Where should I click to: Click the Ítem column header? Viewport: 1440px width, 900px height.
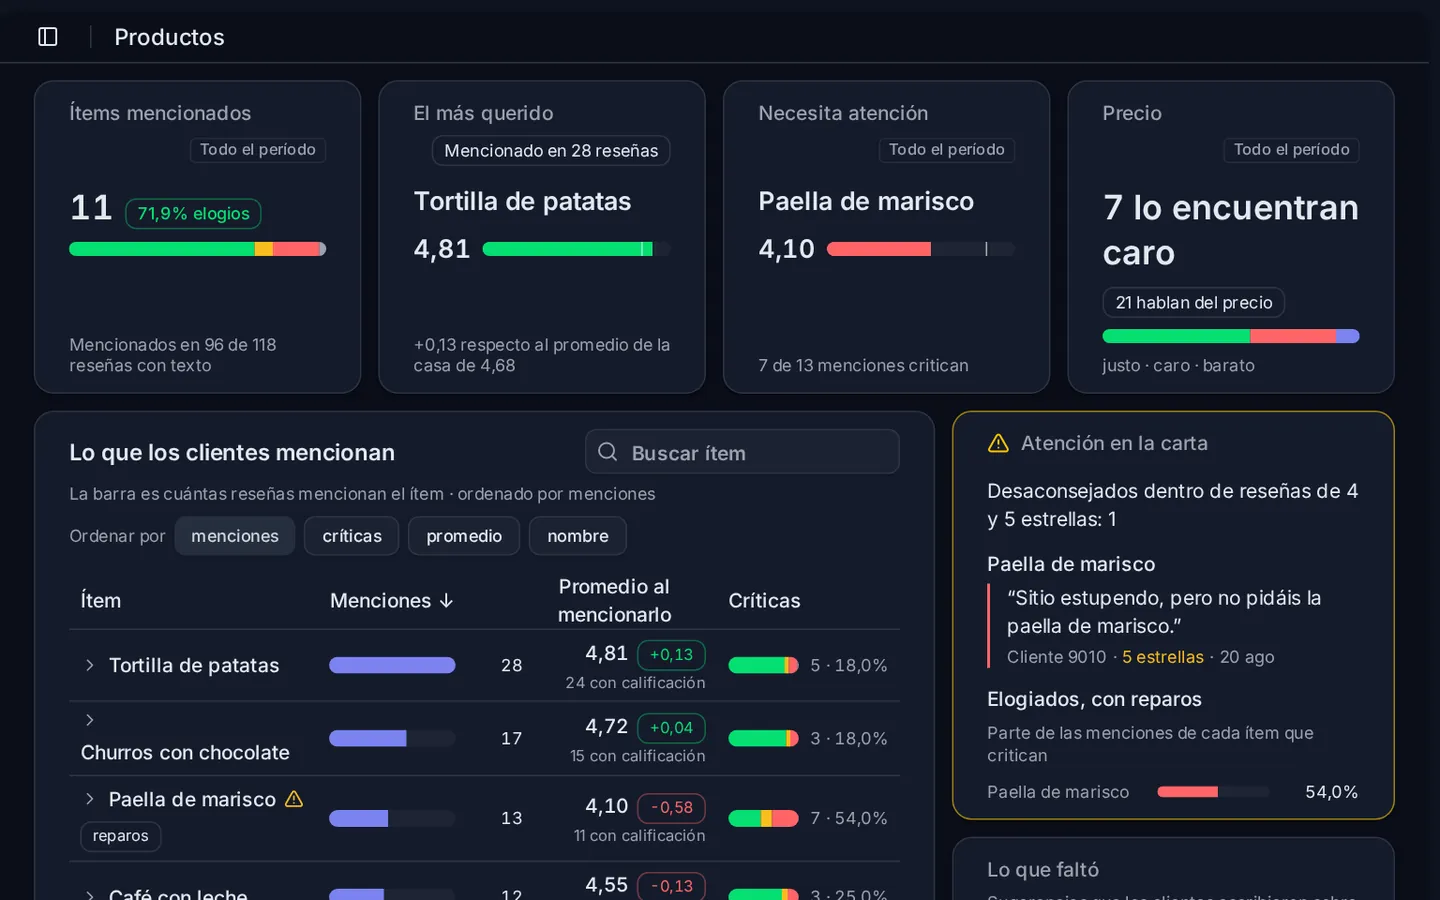[x=101, y=601]
